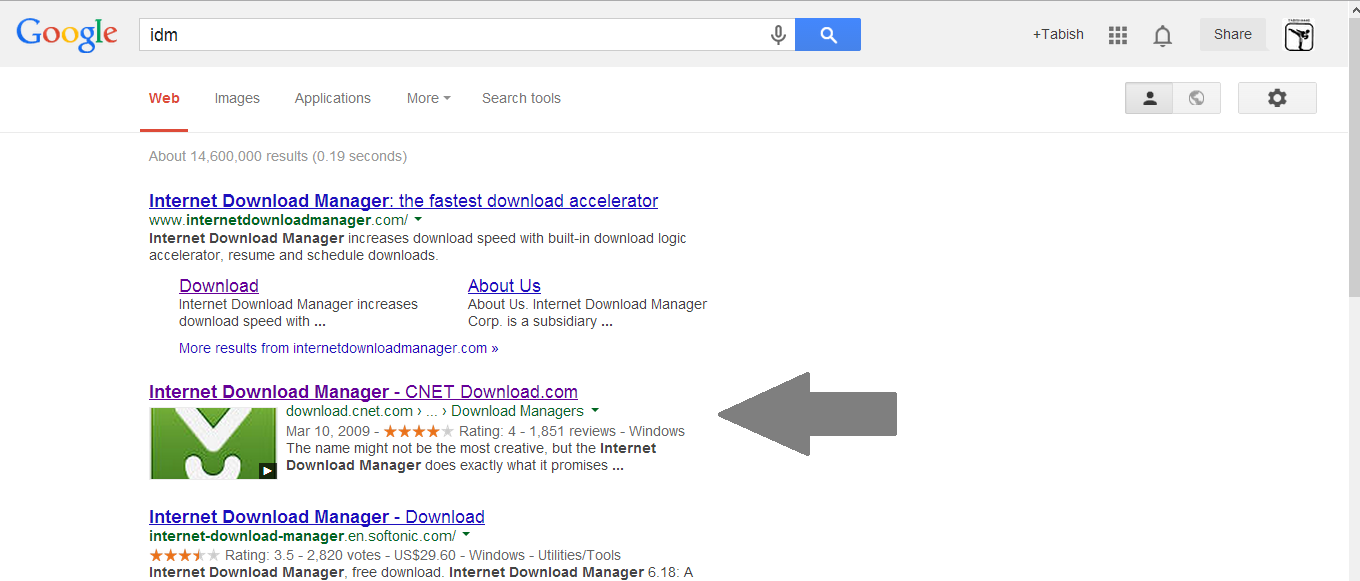Click the Share button
The width and height of the screenshot is (1360, 581).
(1232, 34)
